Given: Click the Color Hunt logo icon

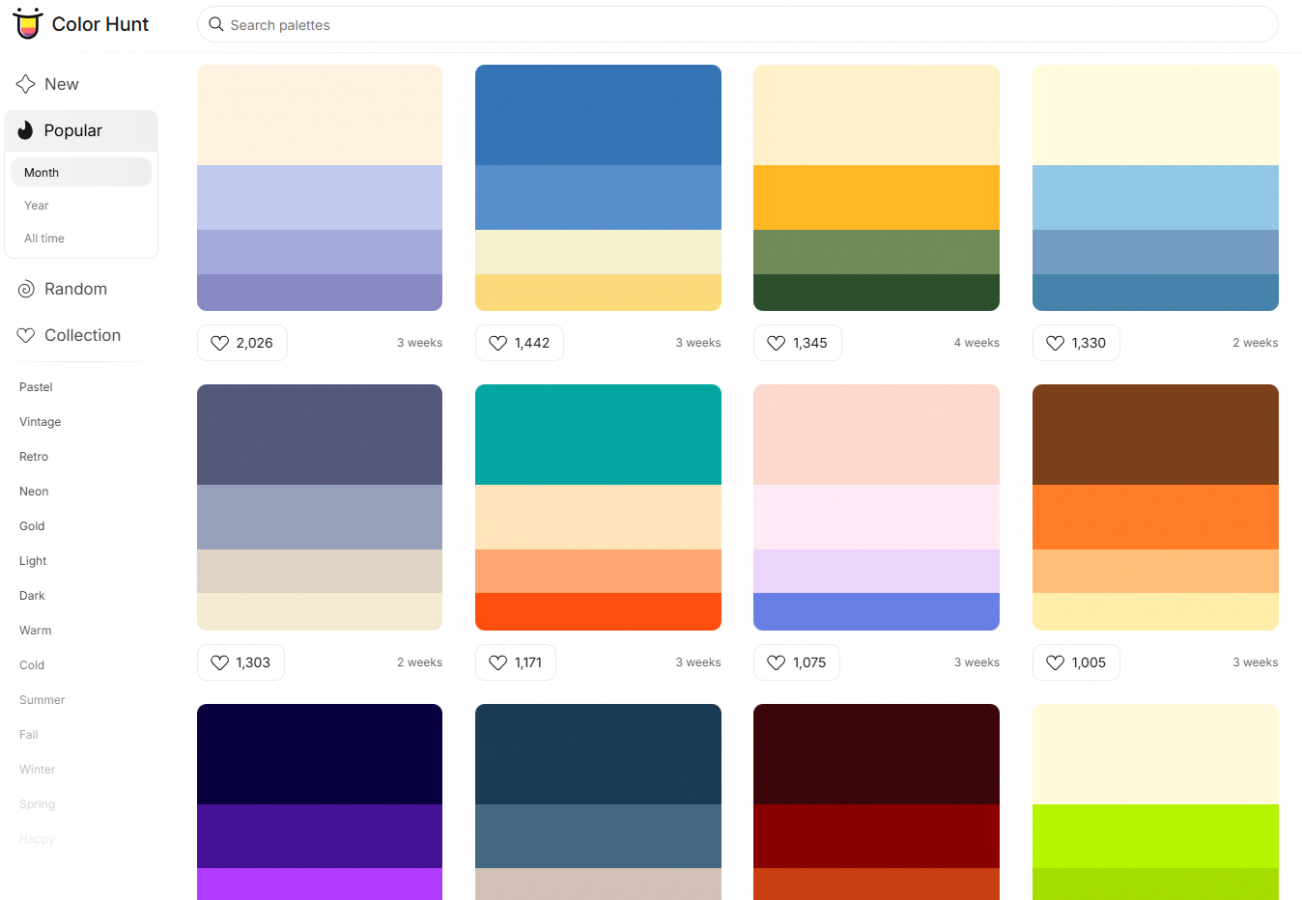Looking at the screenshot, I should click(x=27, y=23).
